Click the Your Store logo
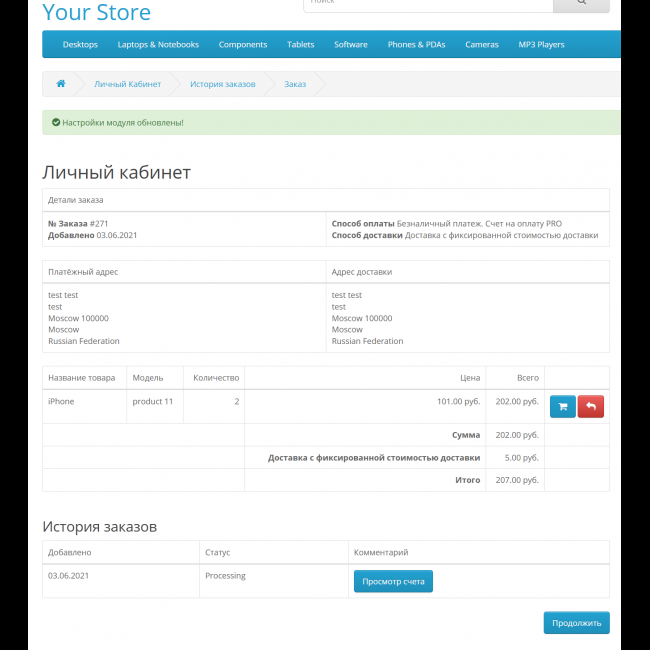The image size is (650, 650). (97, 13)
